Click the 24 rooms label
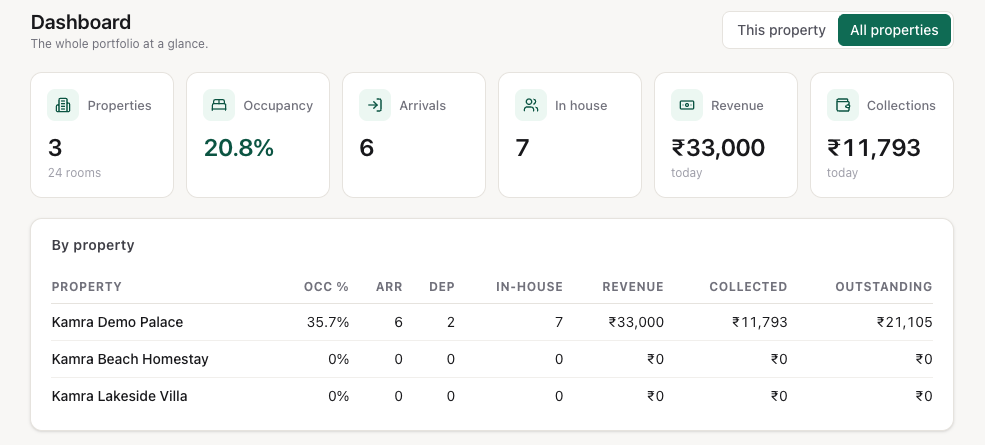 [x=74, y=173]
